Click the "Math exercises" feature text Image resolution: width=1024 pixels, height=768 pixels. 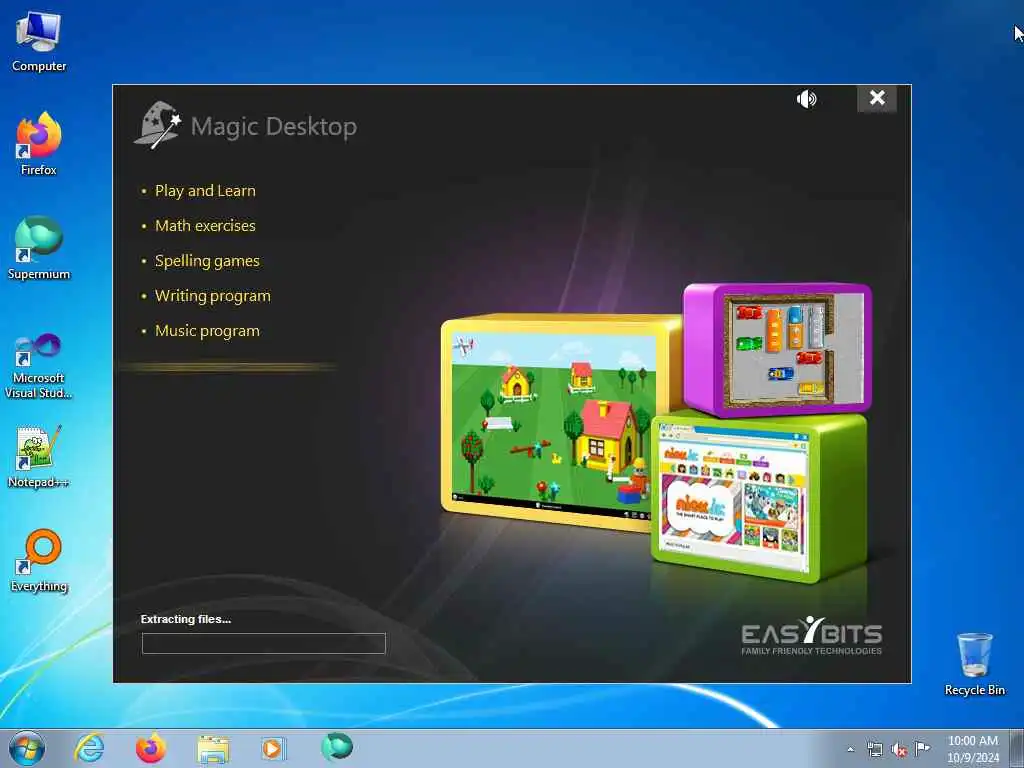pyautogui.click(x=205, y=225)
